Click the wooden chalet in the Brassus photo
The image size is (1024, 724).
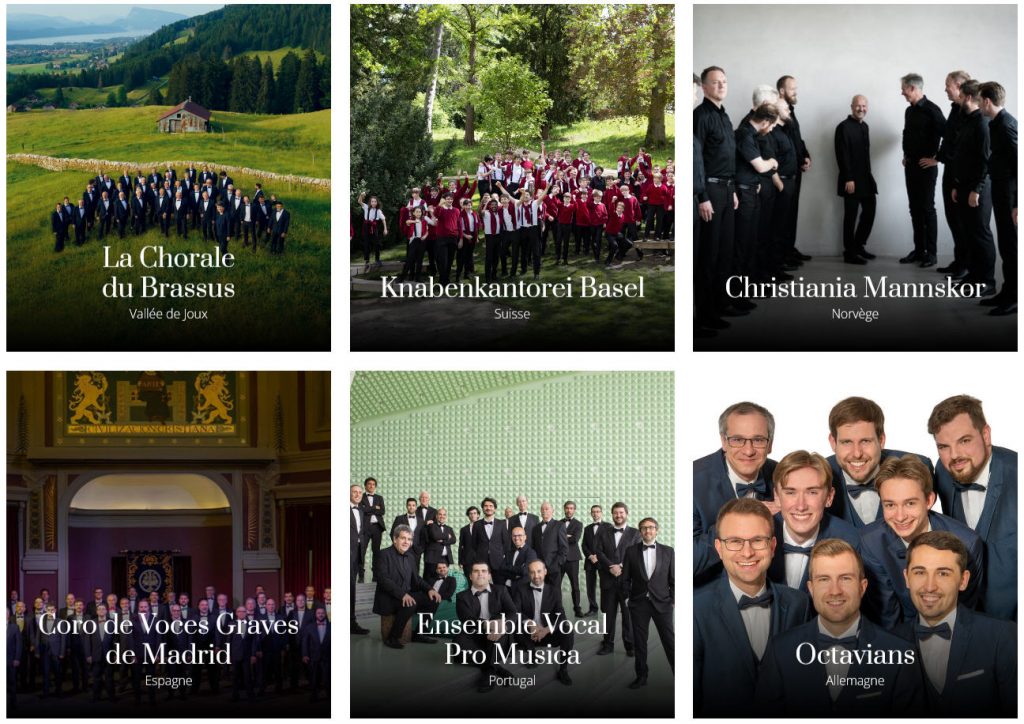pyautogui.click(x=184, y=116)
